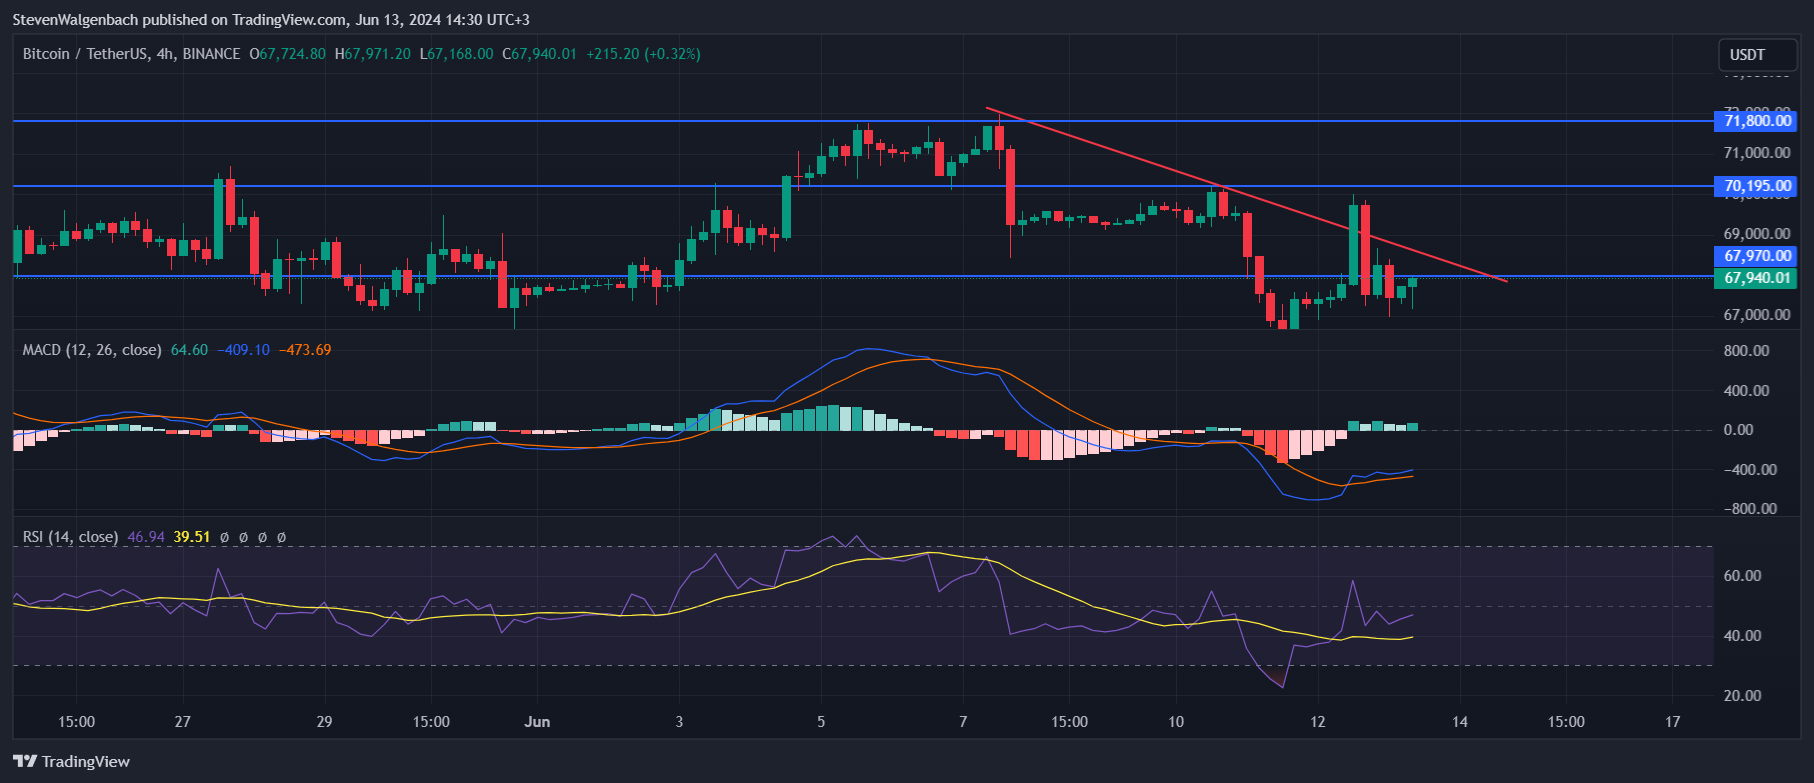
Task: Click the 71,000.00 price axis tick
Action: (x=1757, y=153)
